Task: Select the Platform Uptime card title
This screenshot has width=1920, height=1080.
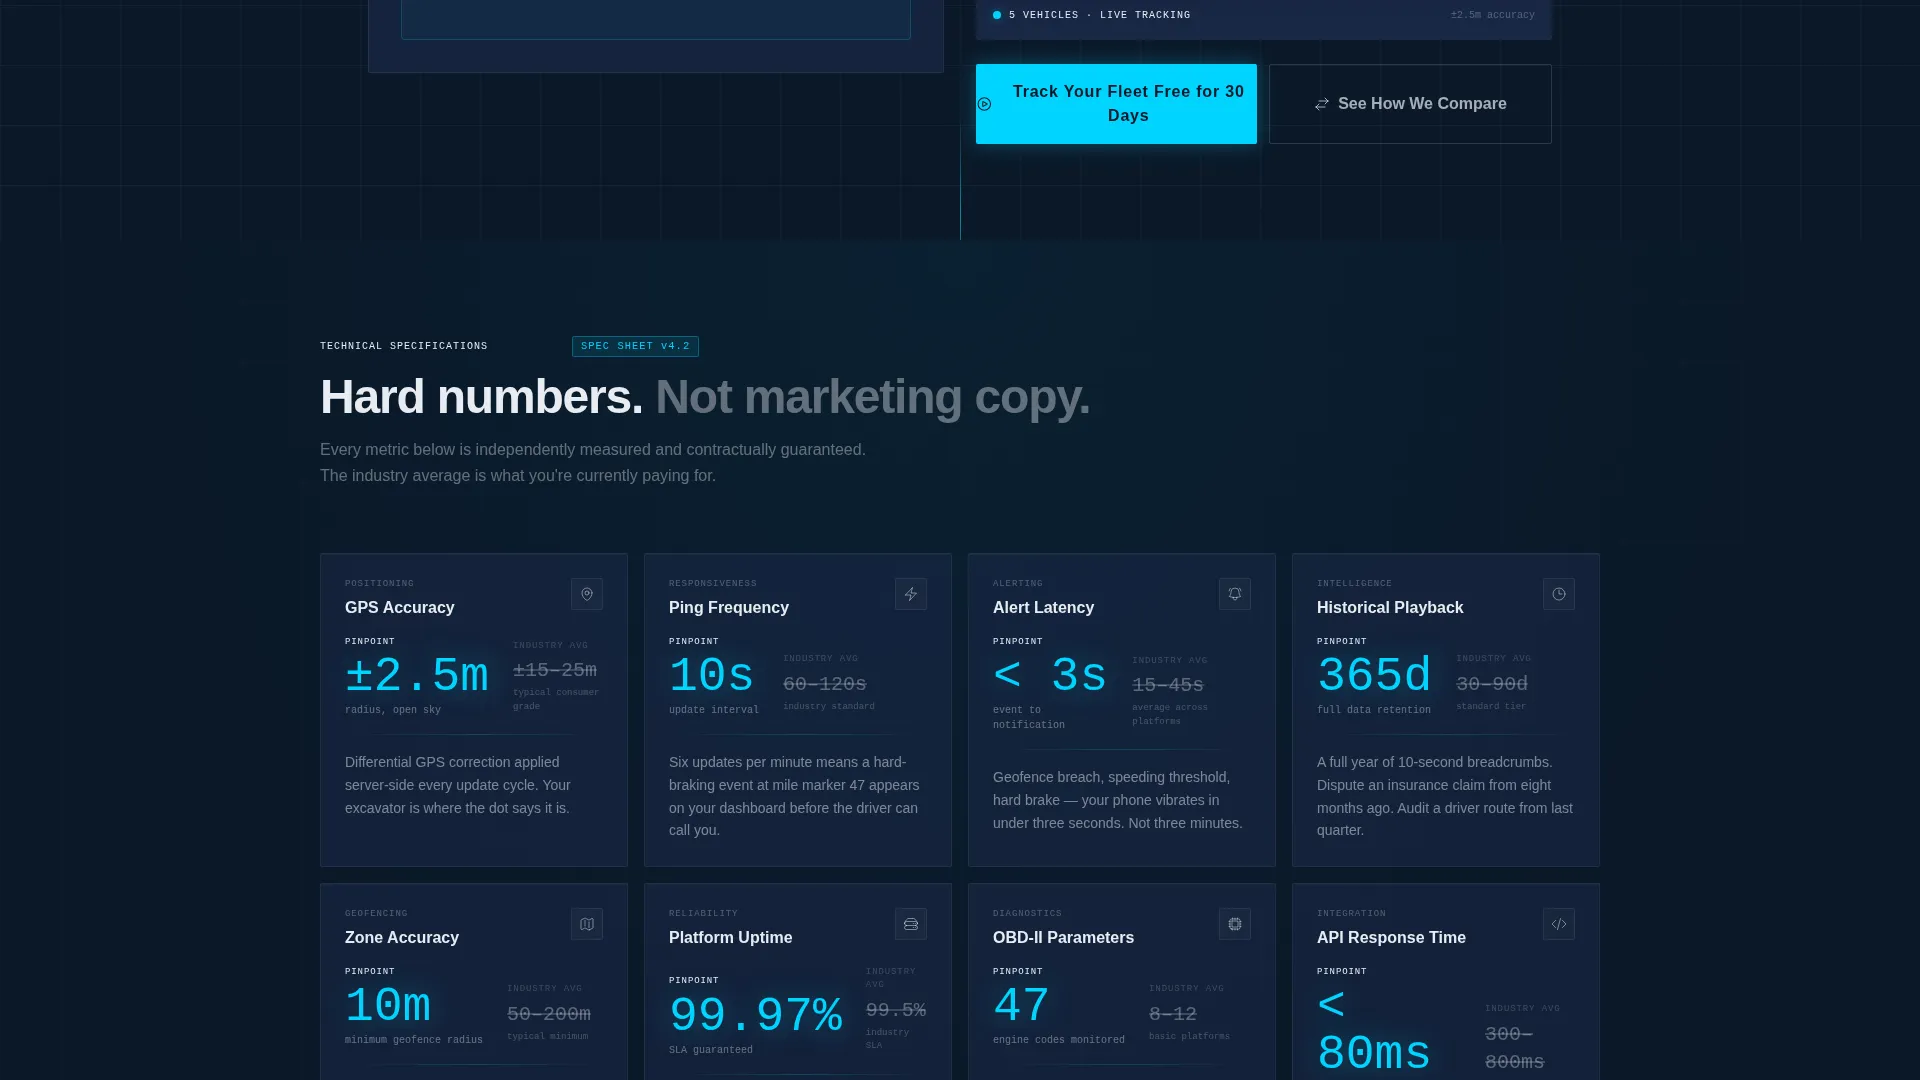Action: tap(731, 937)
